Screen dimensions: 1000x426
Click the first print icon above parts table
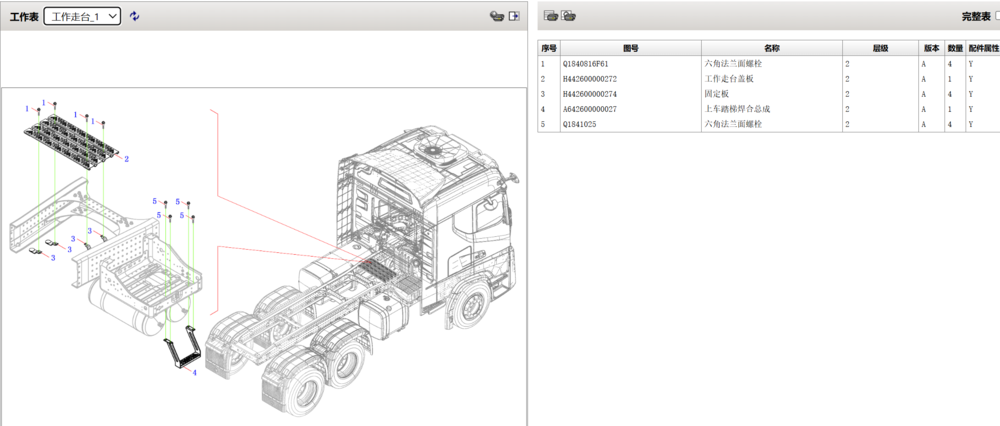550,16
